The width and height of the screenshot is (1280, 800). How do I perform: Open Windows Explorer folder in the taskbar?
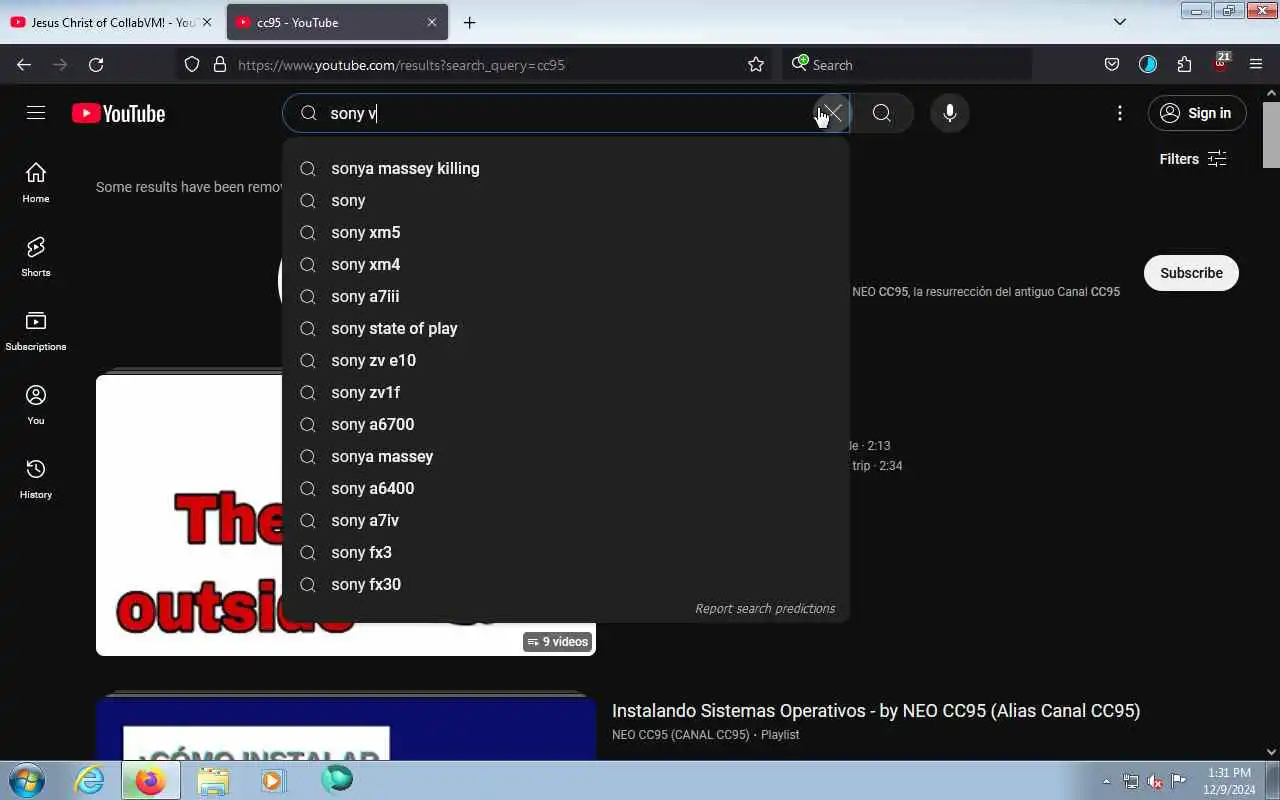(x=213, y=780)
